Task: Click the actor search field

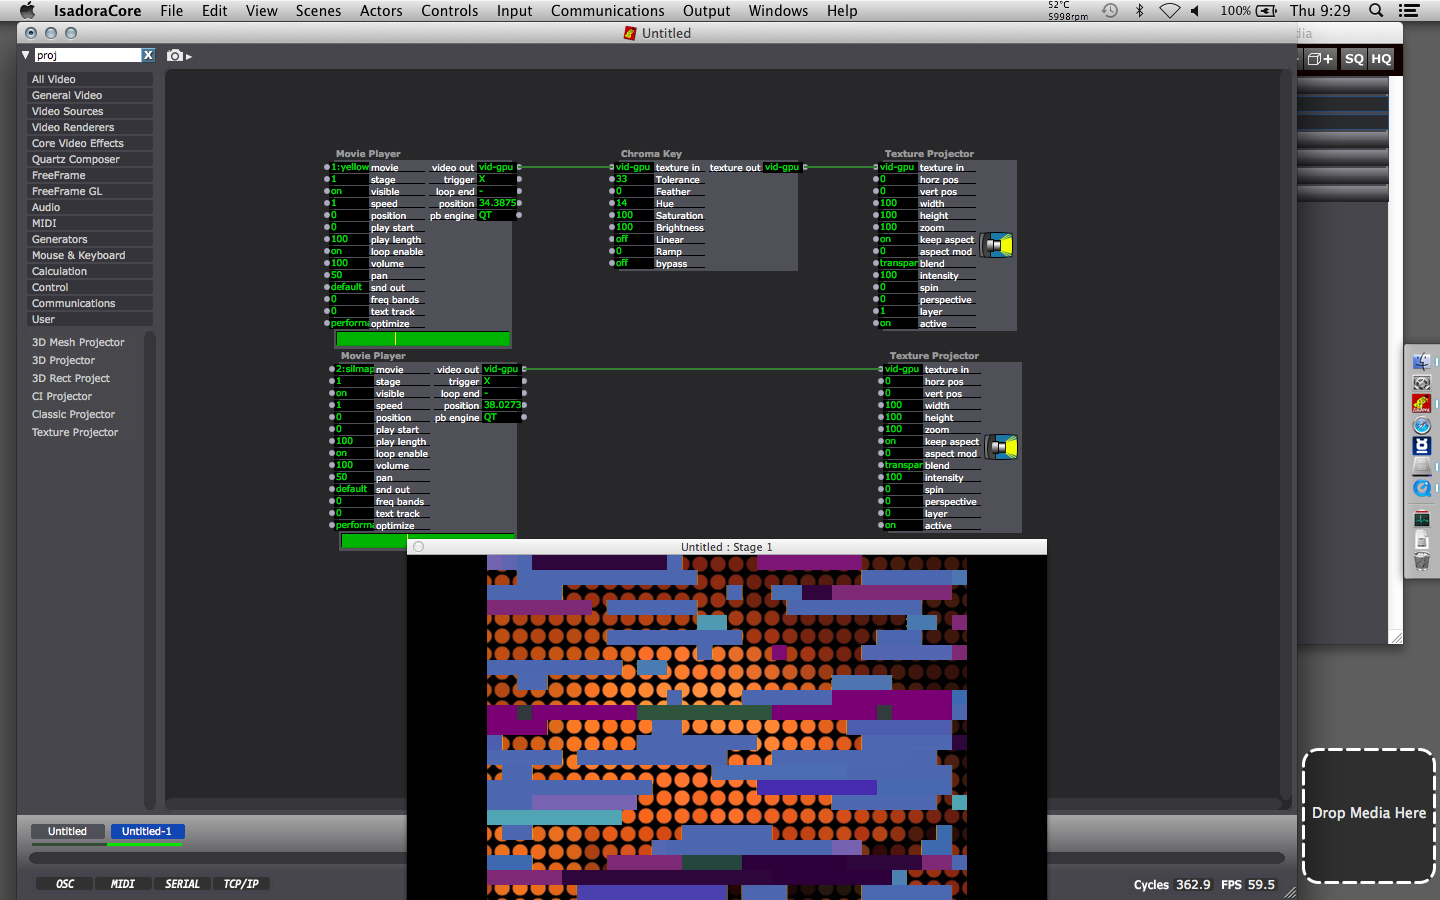Action: 88,55
